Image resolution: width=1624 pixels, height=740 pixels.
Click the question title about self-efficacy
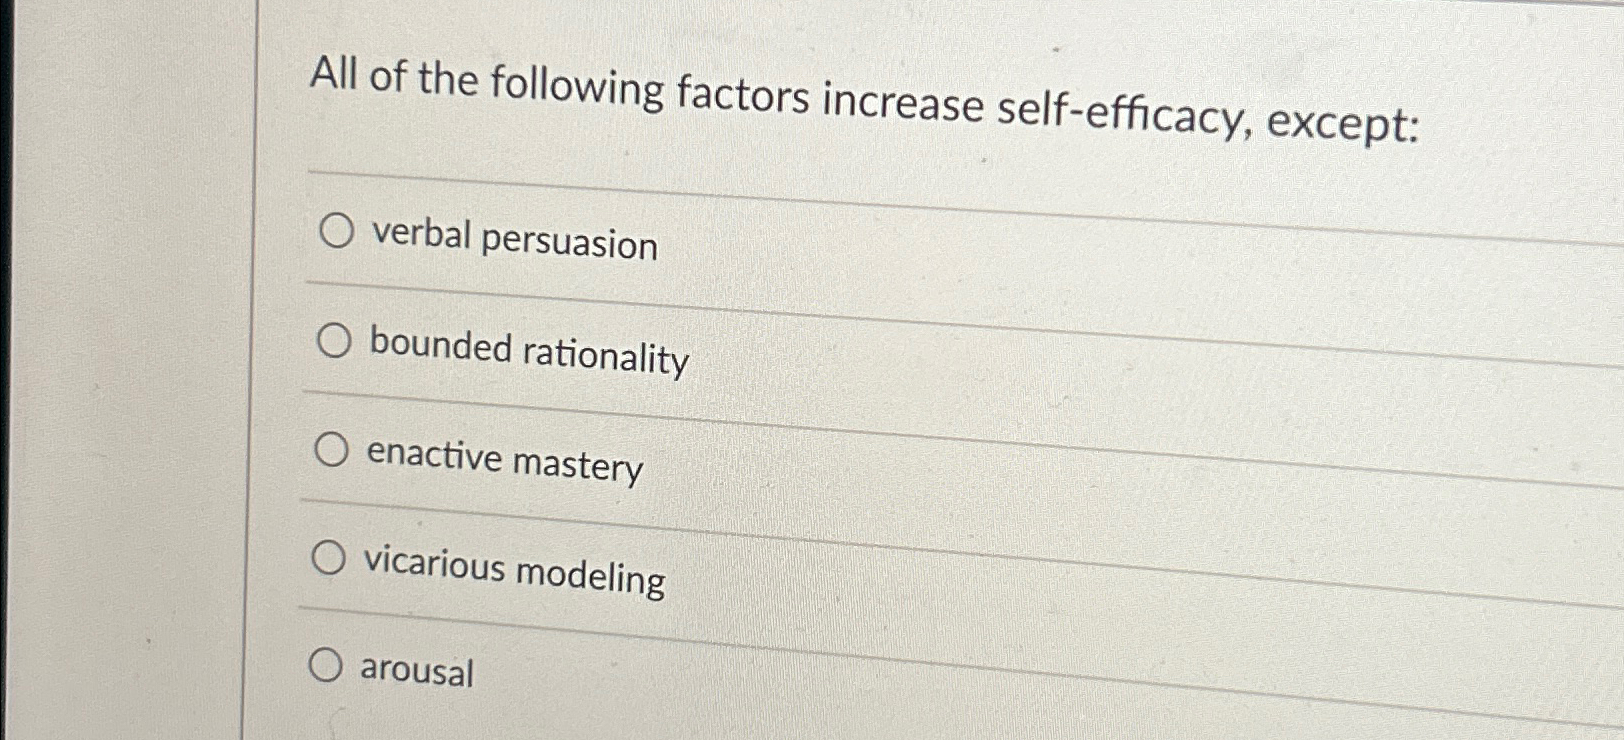tap(860, 95)
